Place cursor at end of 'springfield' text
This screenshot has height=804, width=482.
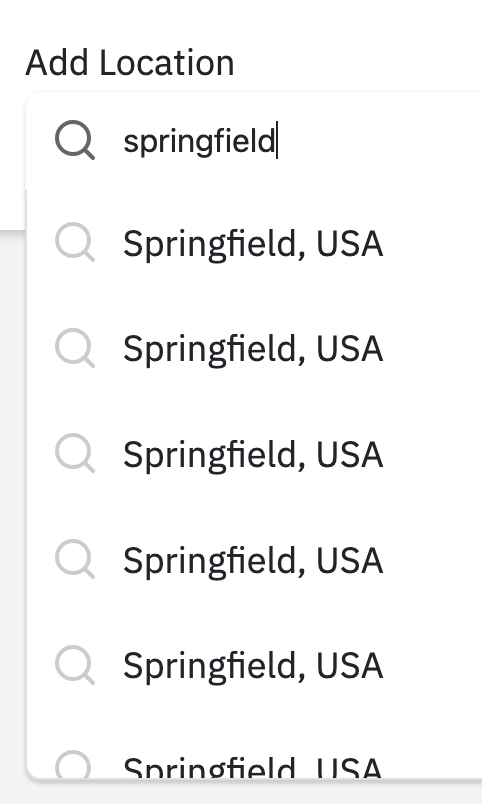pyautogui.click(x=277, y=140)
